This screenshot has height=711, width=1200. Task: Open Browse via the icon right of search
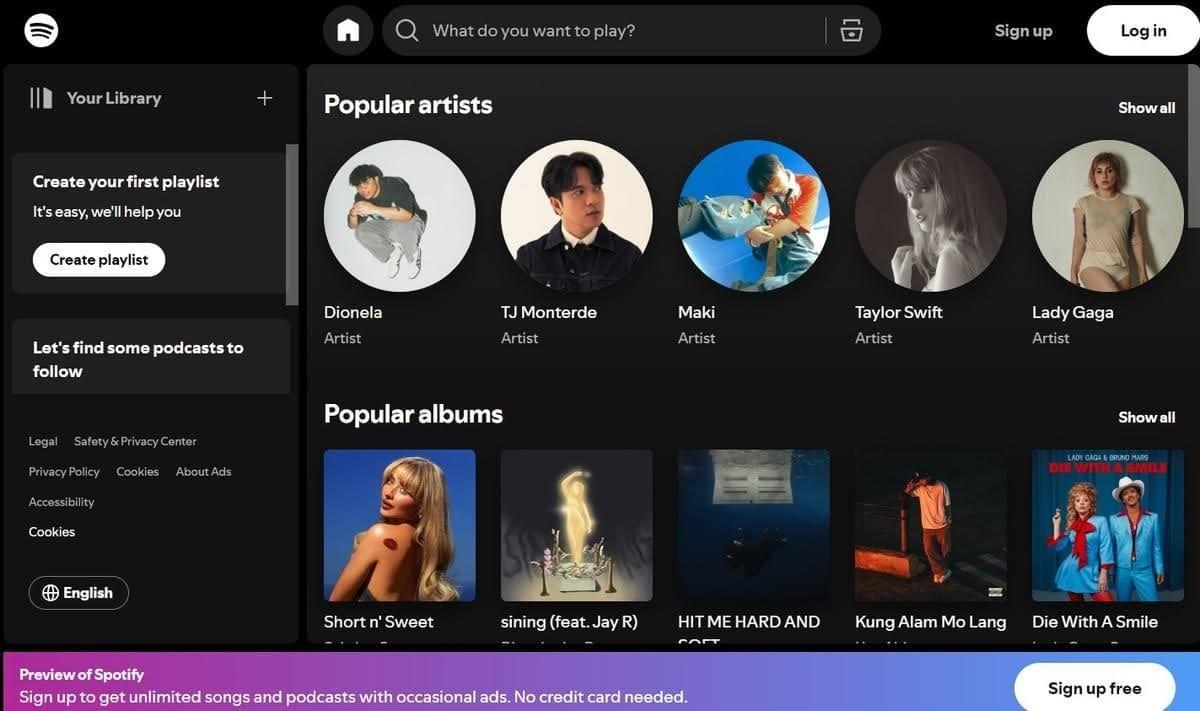pyautogui.click(x=851, y=30)
